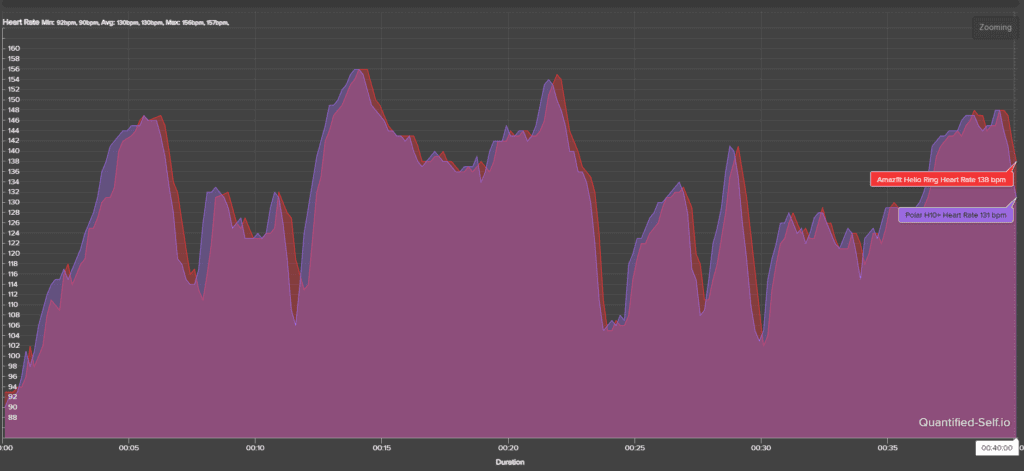The image size is (1024, 471).
Task: Open the Quantified-Self.io watermark link
Action: [x=962, y=422]
